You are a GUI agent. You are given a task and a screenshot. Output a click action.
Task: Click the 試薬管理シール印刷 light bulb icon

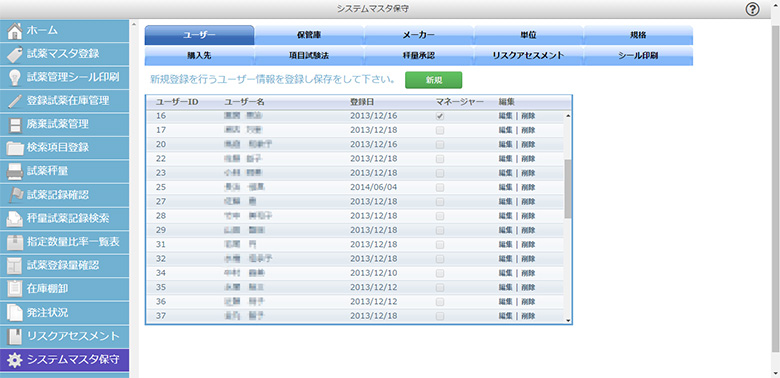pos(15,78)
